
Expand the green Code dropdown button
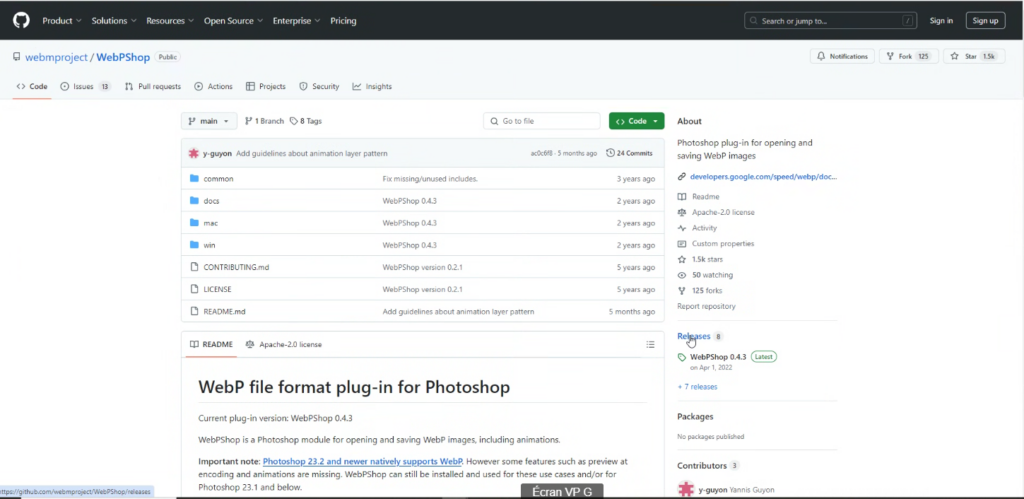[x=636, y=121]
